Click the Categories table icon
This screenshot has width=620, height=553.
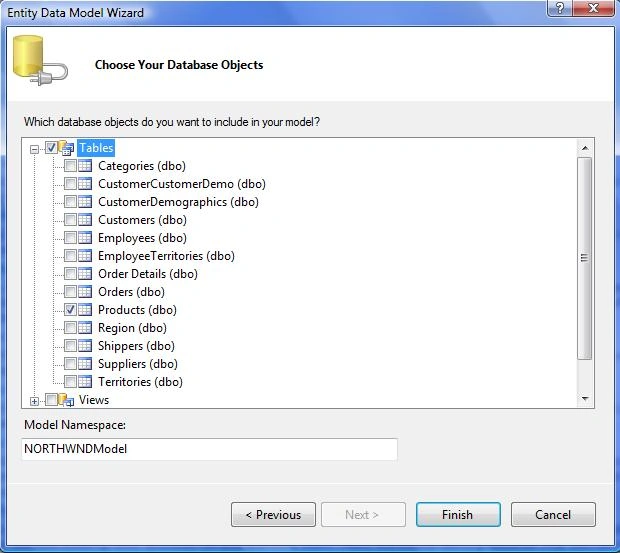click(x=85, y=166)
